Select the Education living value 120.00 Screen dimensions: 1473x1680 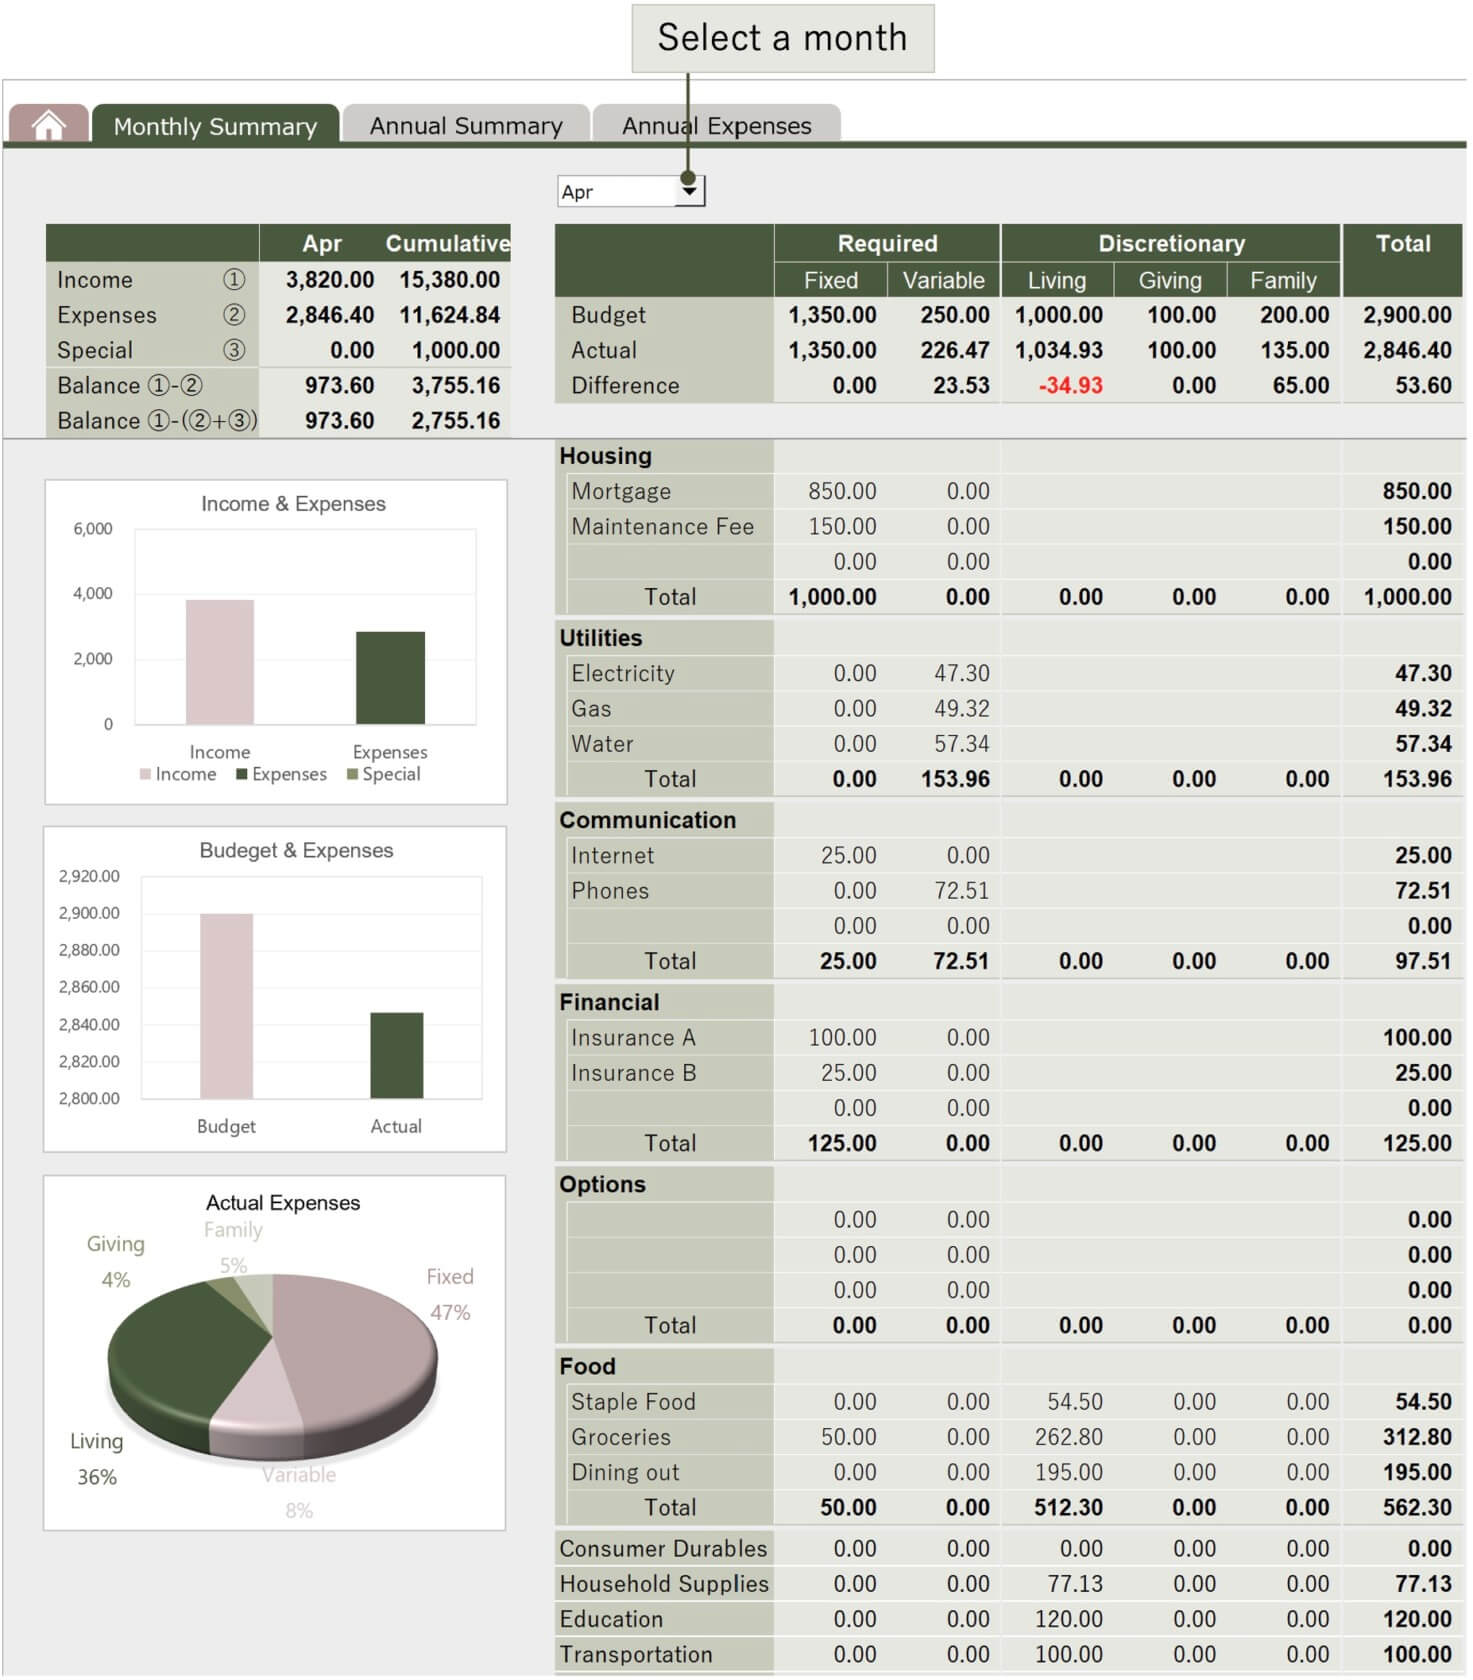[x=1068, y=1619]
